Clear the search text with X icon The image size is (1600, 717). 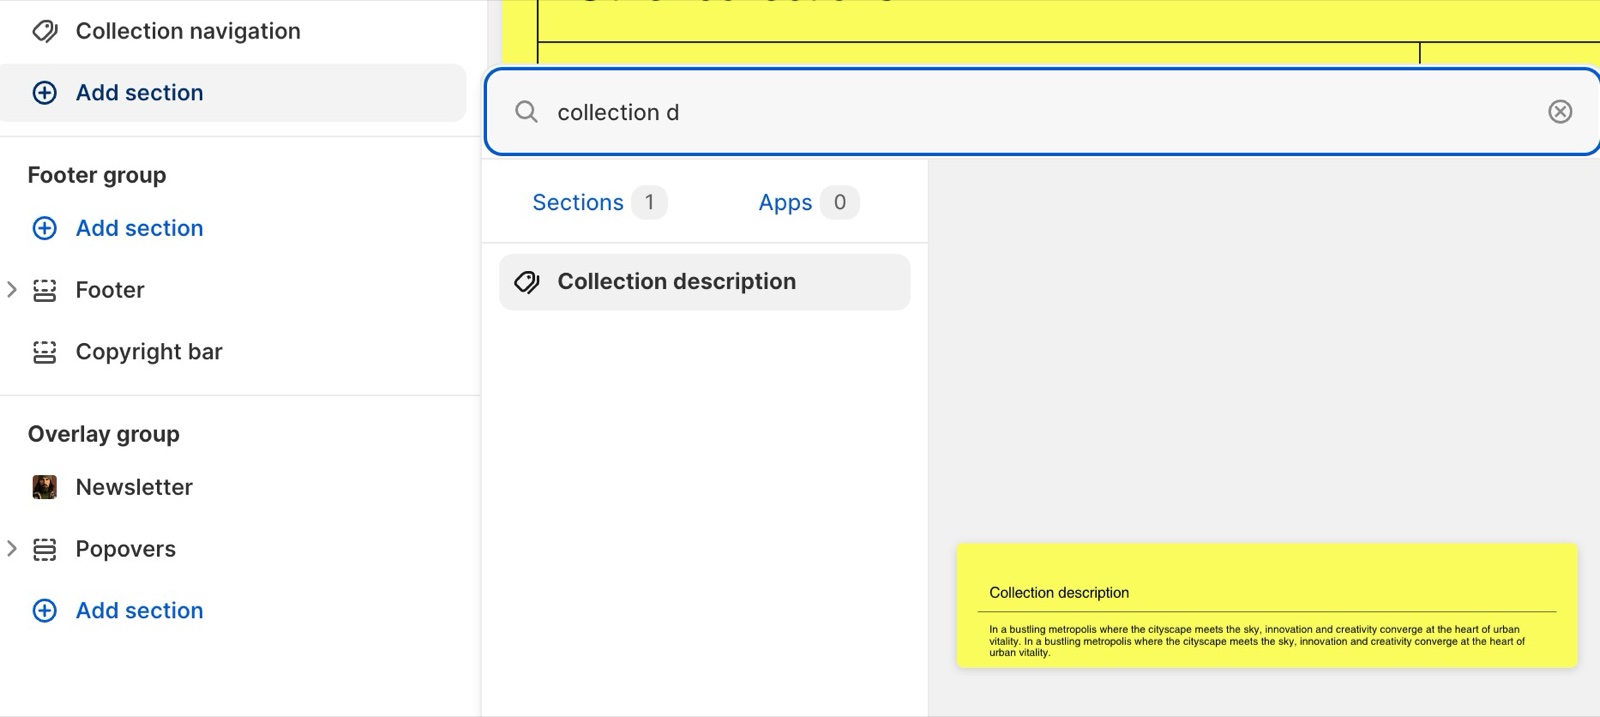point(1560,112)
